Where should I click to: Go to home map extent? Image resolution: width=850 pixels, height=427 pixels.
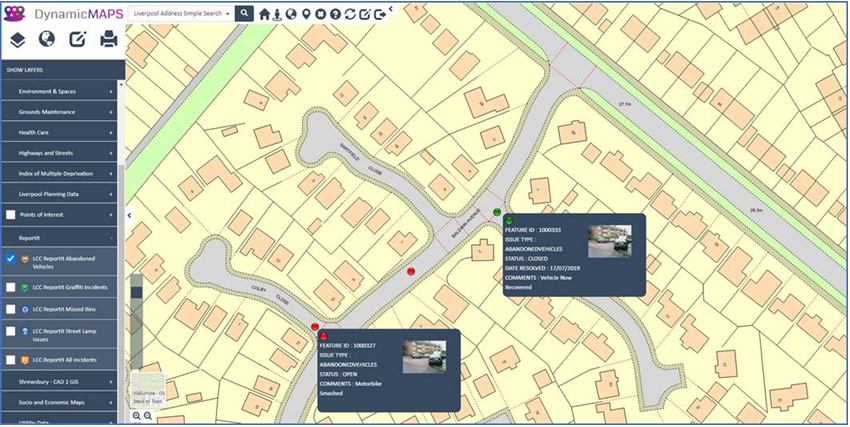point(265,14)
